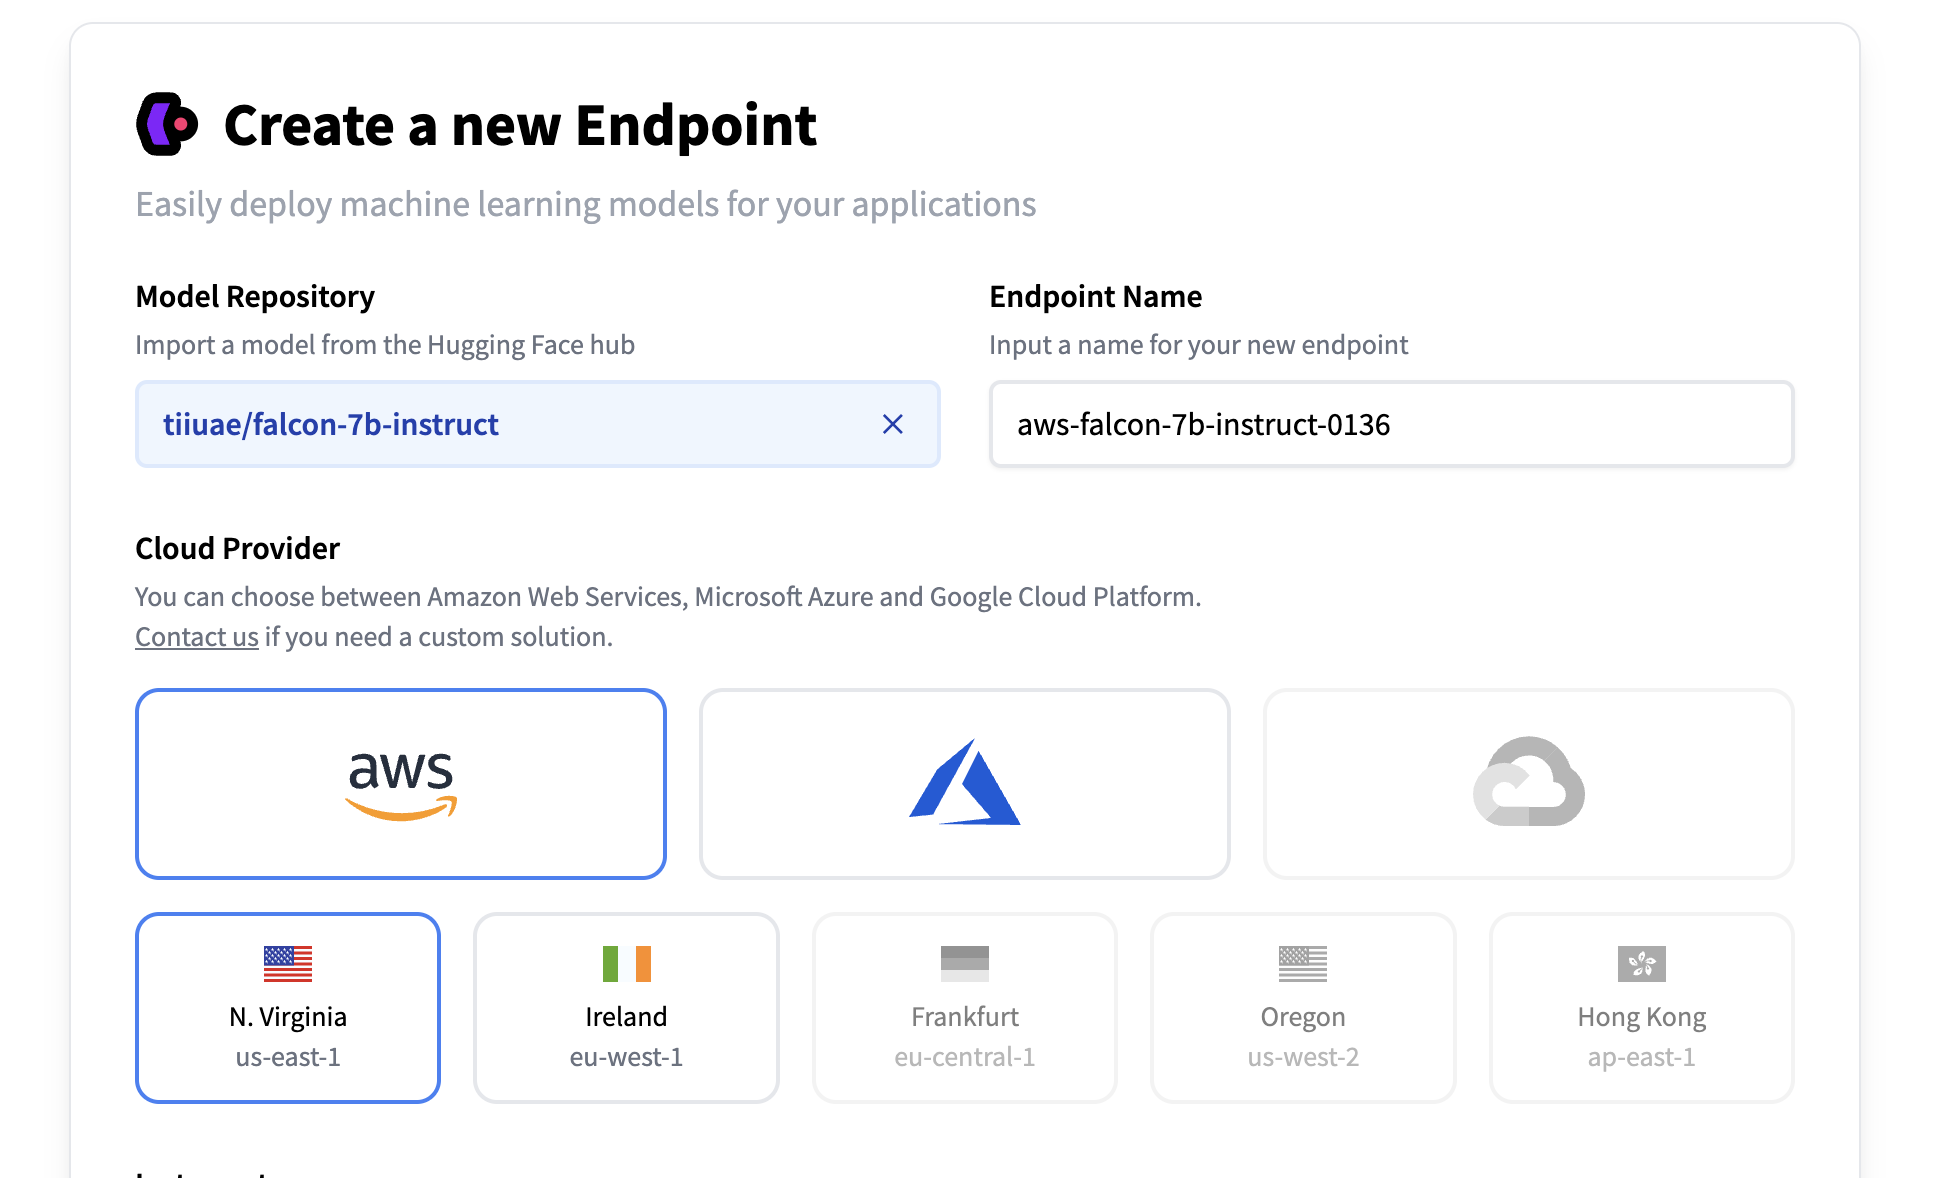Choose the Microsoft Azure logo card
The image size is (1942, 1178).
964,784
